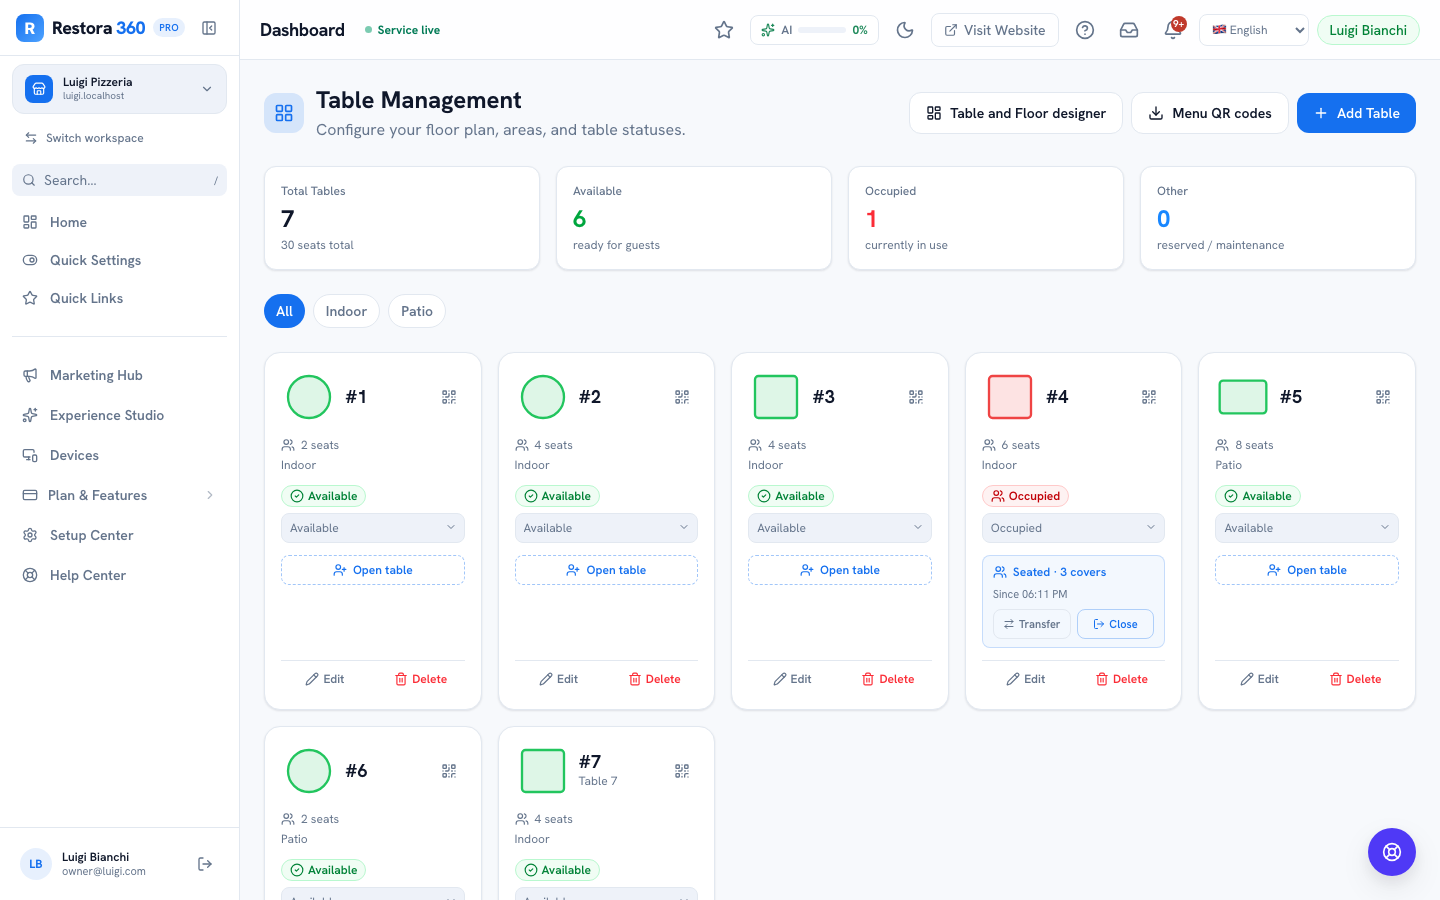Toggle dark mode moon icon
The image size is (1440, 900).
[x=905, y=30]
